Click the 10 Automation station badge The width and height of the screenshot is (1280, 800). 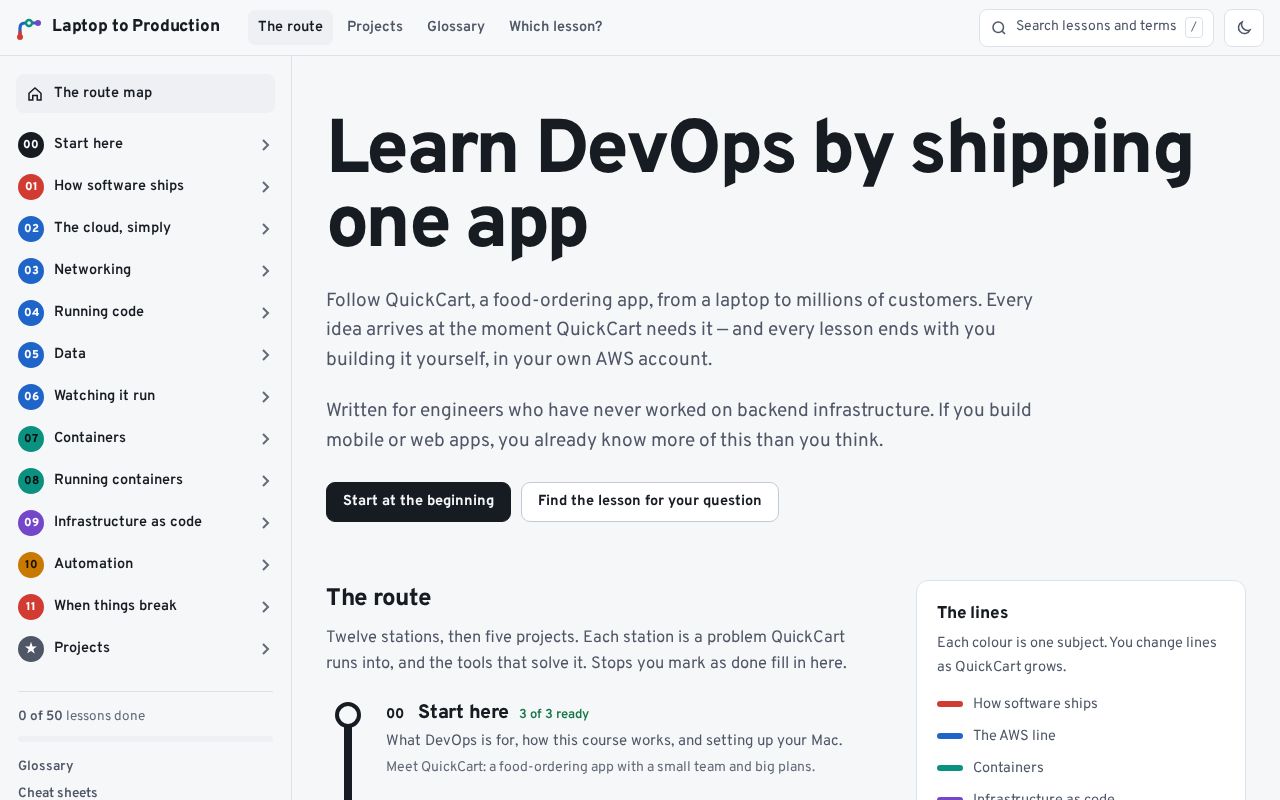click(31, 565)
